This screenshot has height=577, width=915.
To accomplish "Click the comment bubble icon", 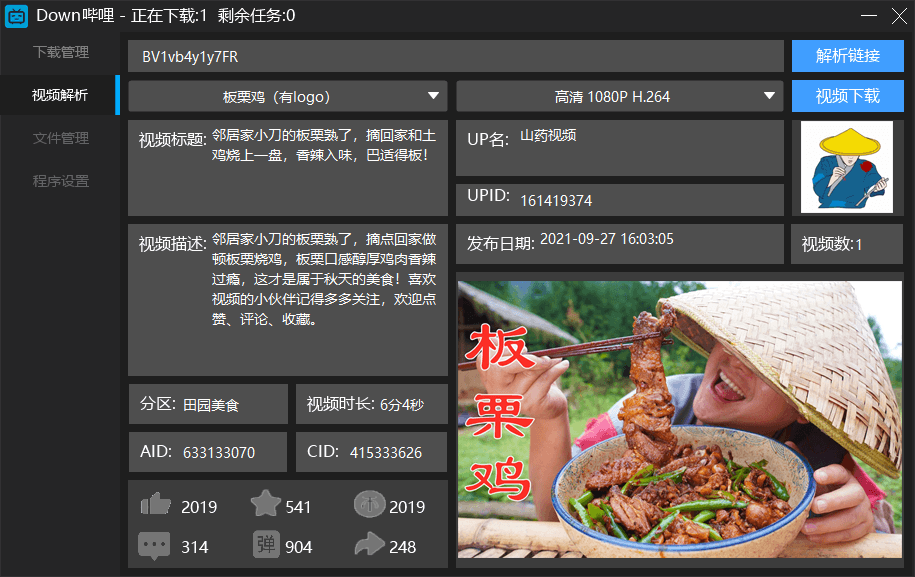I will 154,546.
